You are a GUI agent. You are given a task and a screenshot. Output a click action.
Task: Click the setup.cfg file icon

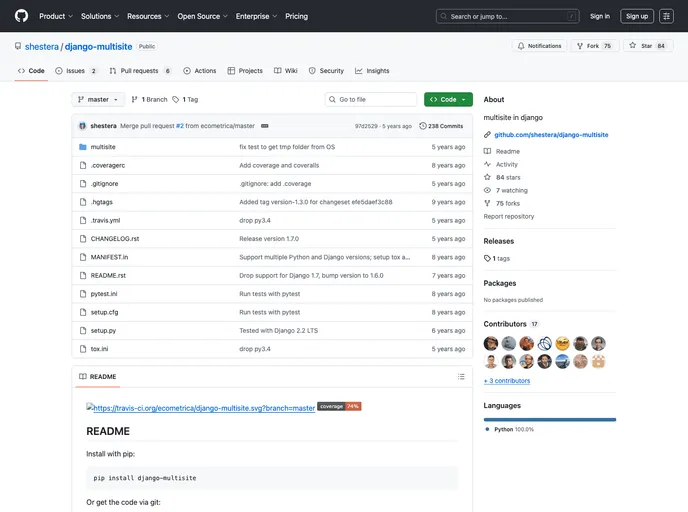pyautogui.click(x=83, y=312)
